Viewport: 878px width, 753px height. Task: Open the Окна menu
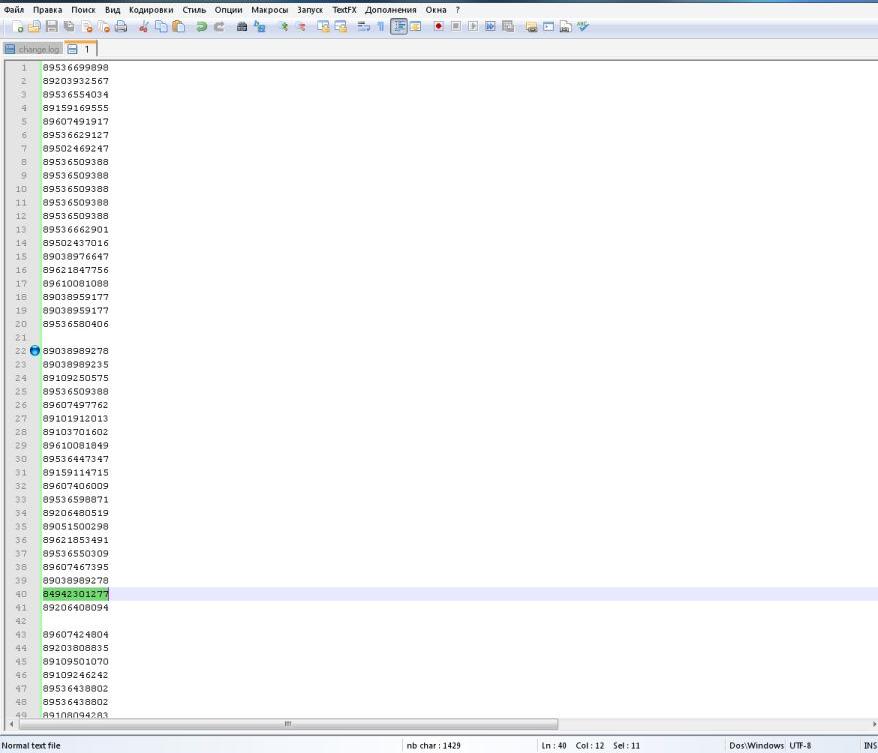pos(436,10)
